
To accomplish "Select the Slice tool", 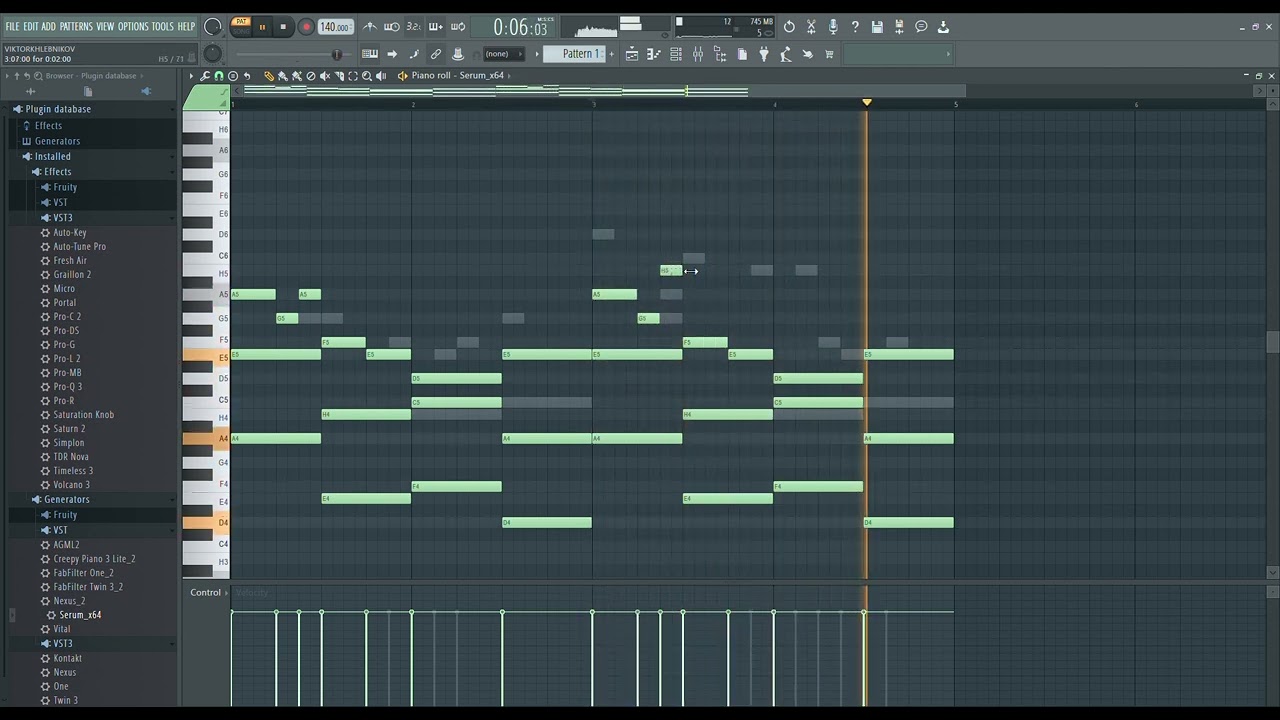I will point(339,76).
